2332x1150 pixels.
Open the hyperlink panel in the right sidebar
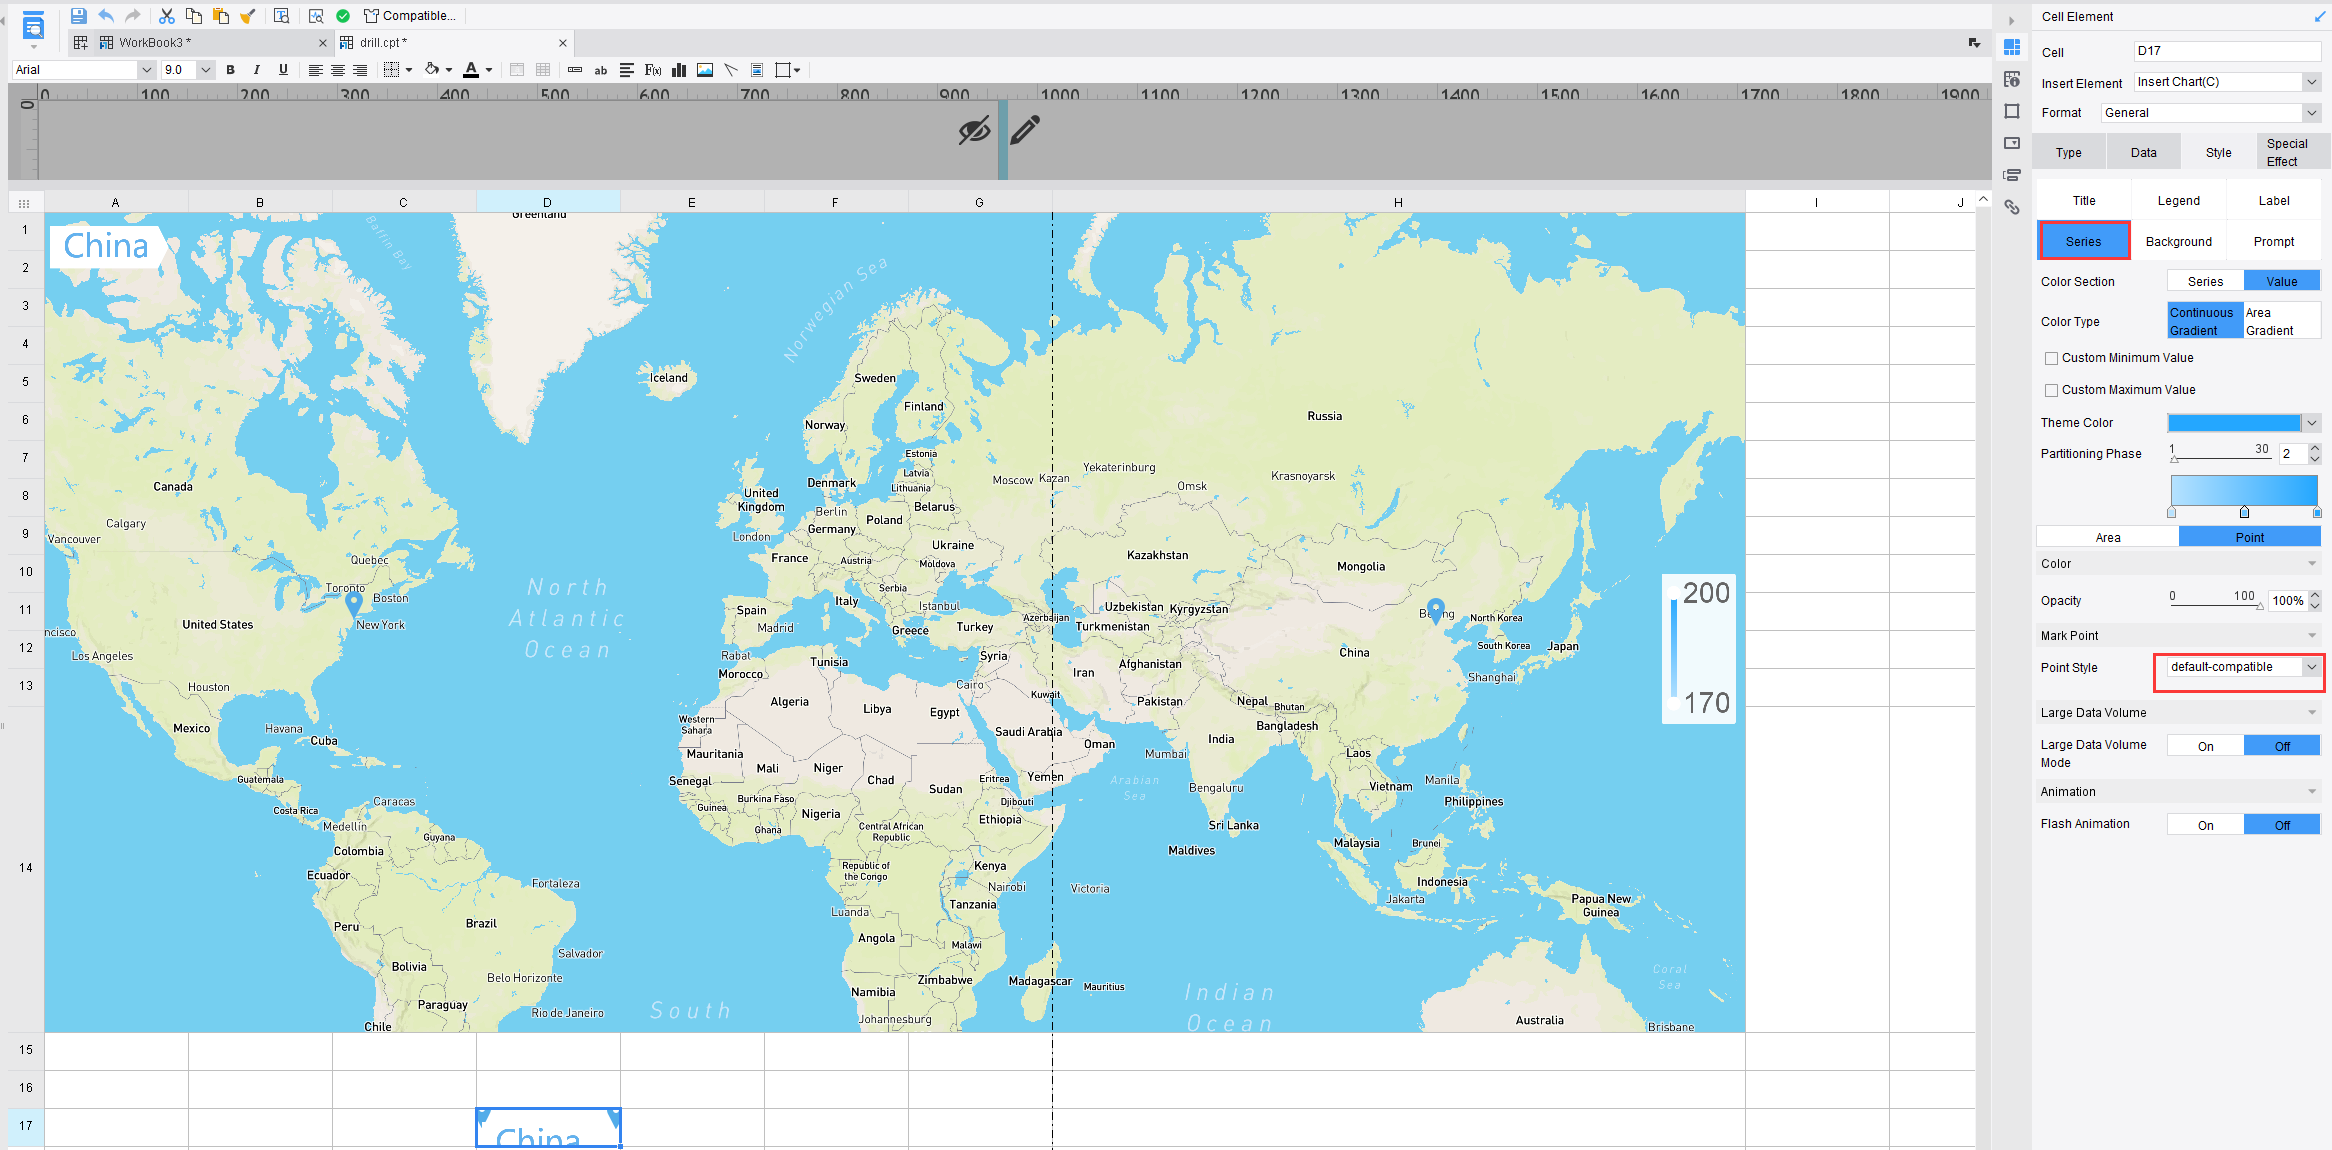coord(2012,207)
